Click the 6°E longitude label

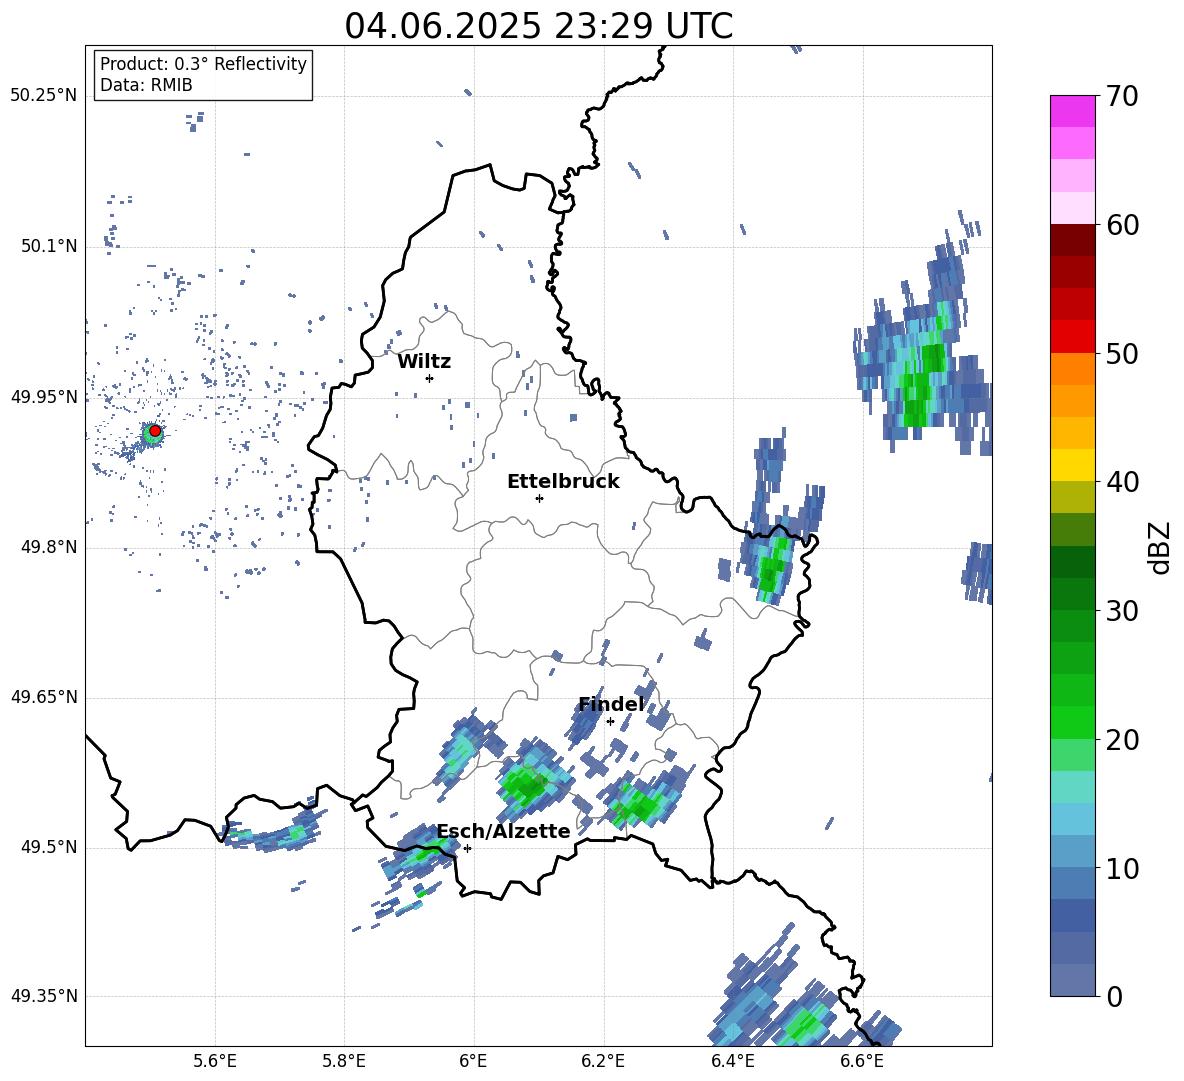click(473, 1061)
